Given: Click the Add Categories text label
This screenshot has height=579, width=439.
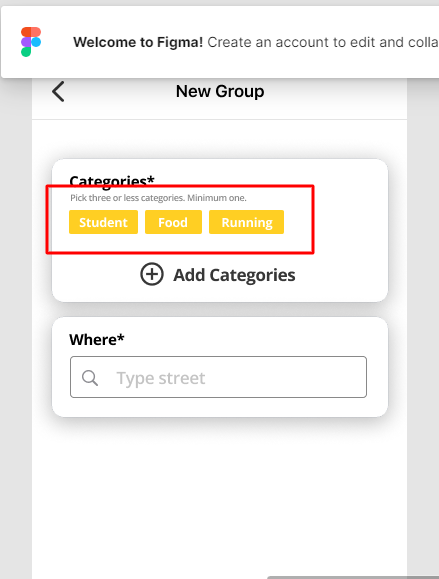Looking at the screenshot, I should coord(234,275).
